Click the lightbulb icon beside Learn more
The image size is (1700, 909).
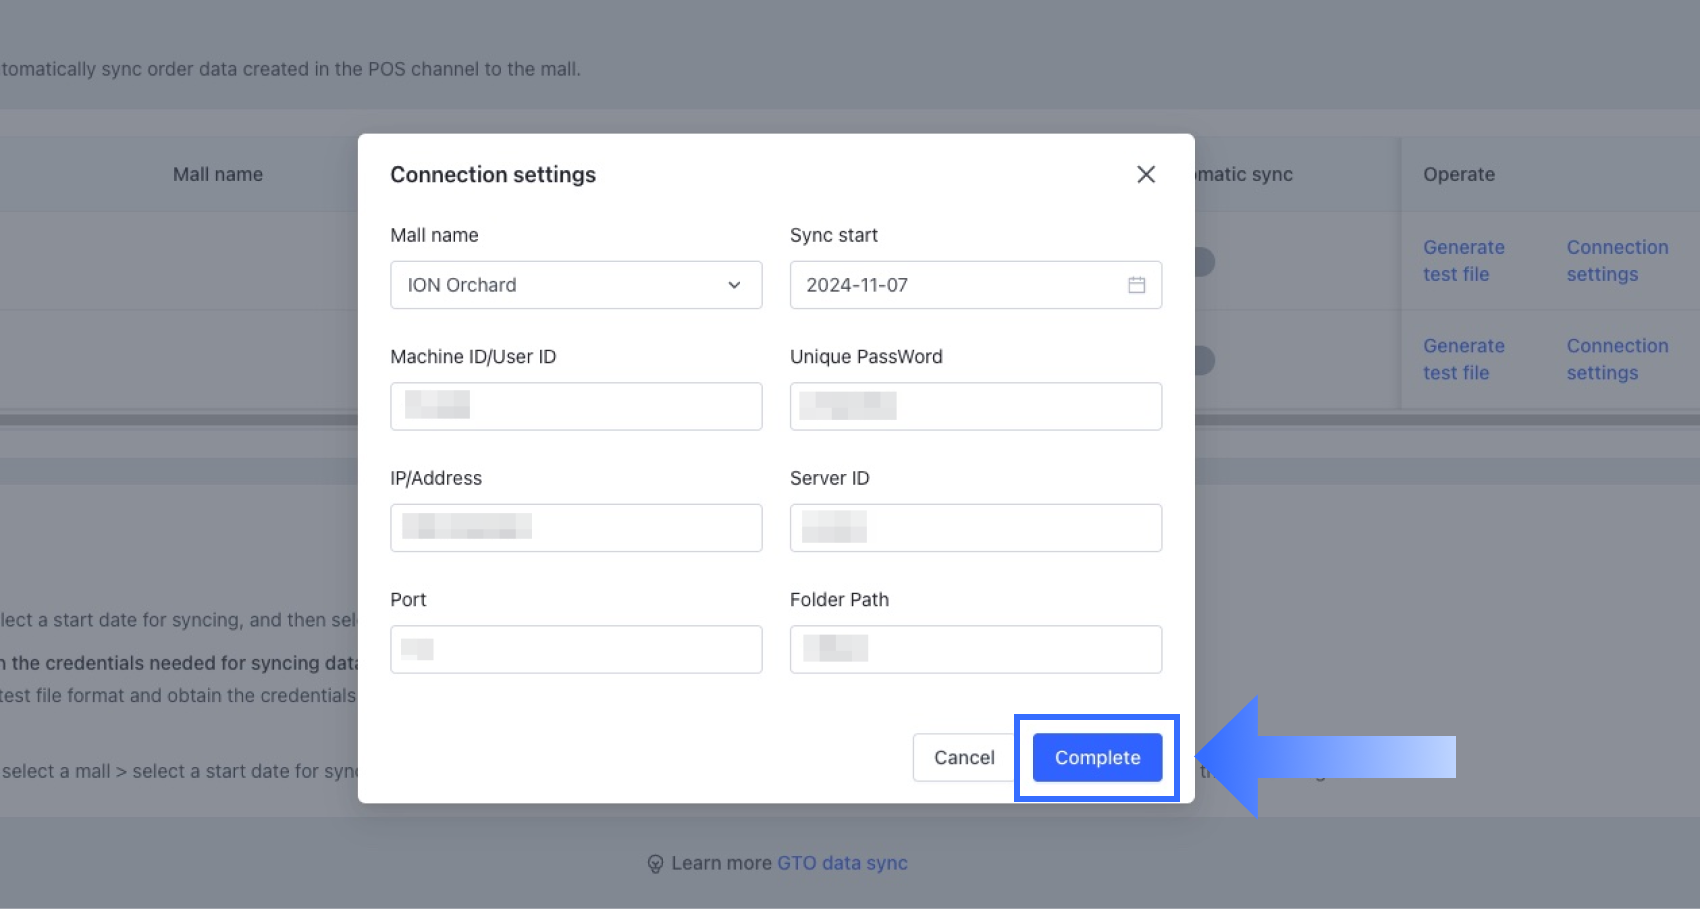(655, 864)
